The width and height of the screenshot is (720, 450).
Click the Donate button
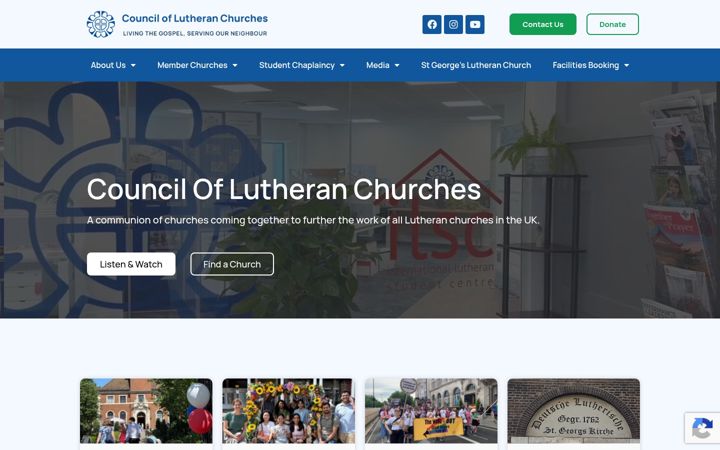(x=613, y=24)
